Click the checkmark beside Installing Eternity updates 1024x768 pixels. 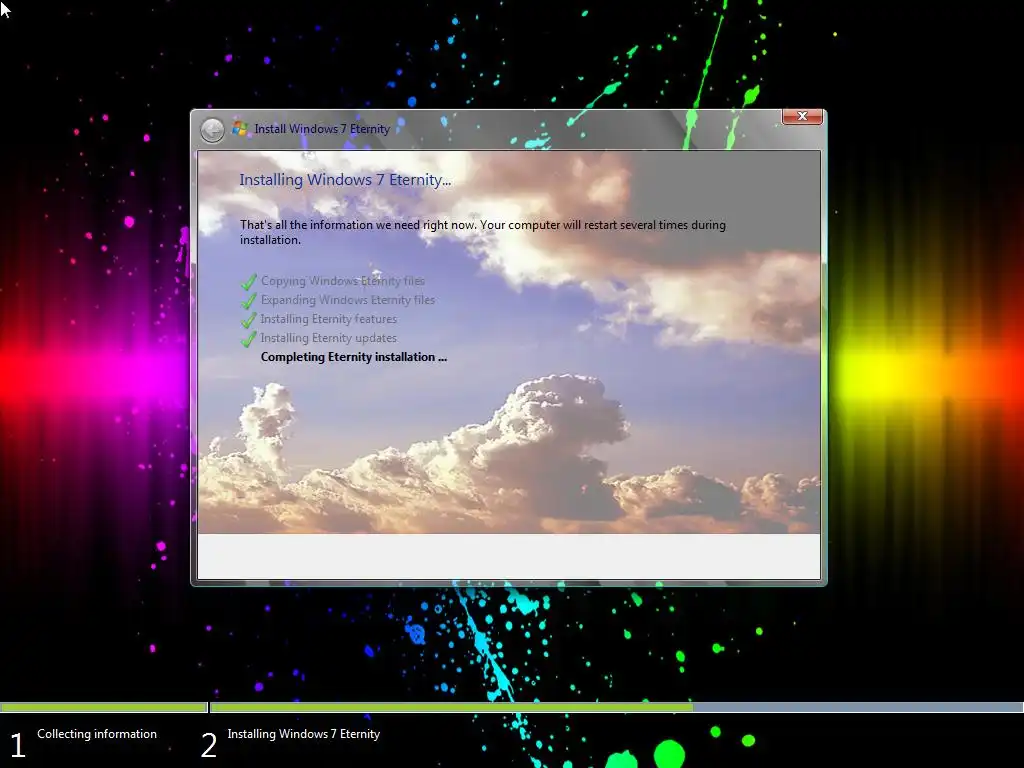249,338
